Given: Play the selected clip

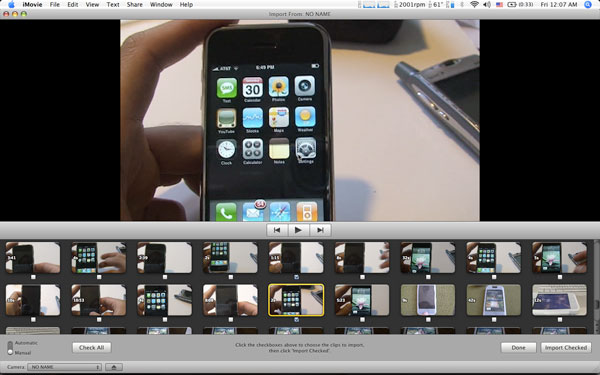Looking at the screenshot, I should (x=298, y=230).
